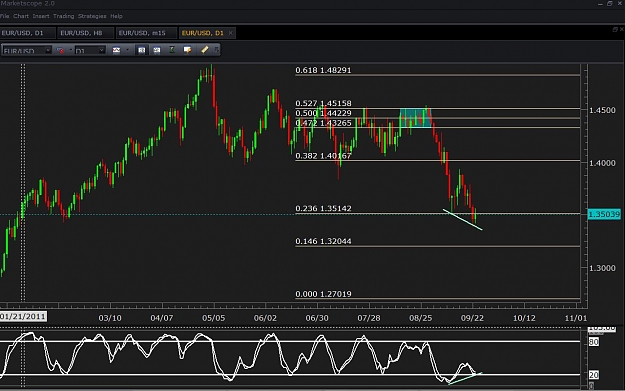Click the 0.236 1.35142 Fibonacci label

click(x=323, y=208)
